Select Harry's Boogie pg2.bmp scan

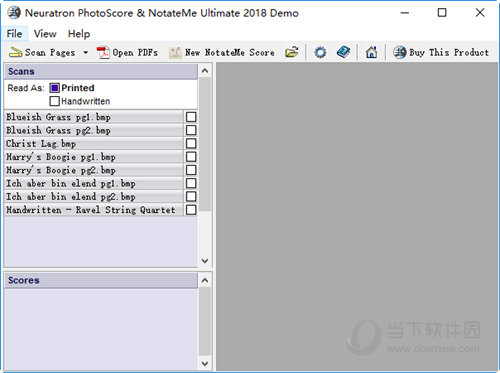(x=94, y=170)
